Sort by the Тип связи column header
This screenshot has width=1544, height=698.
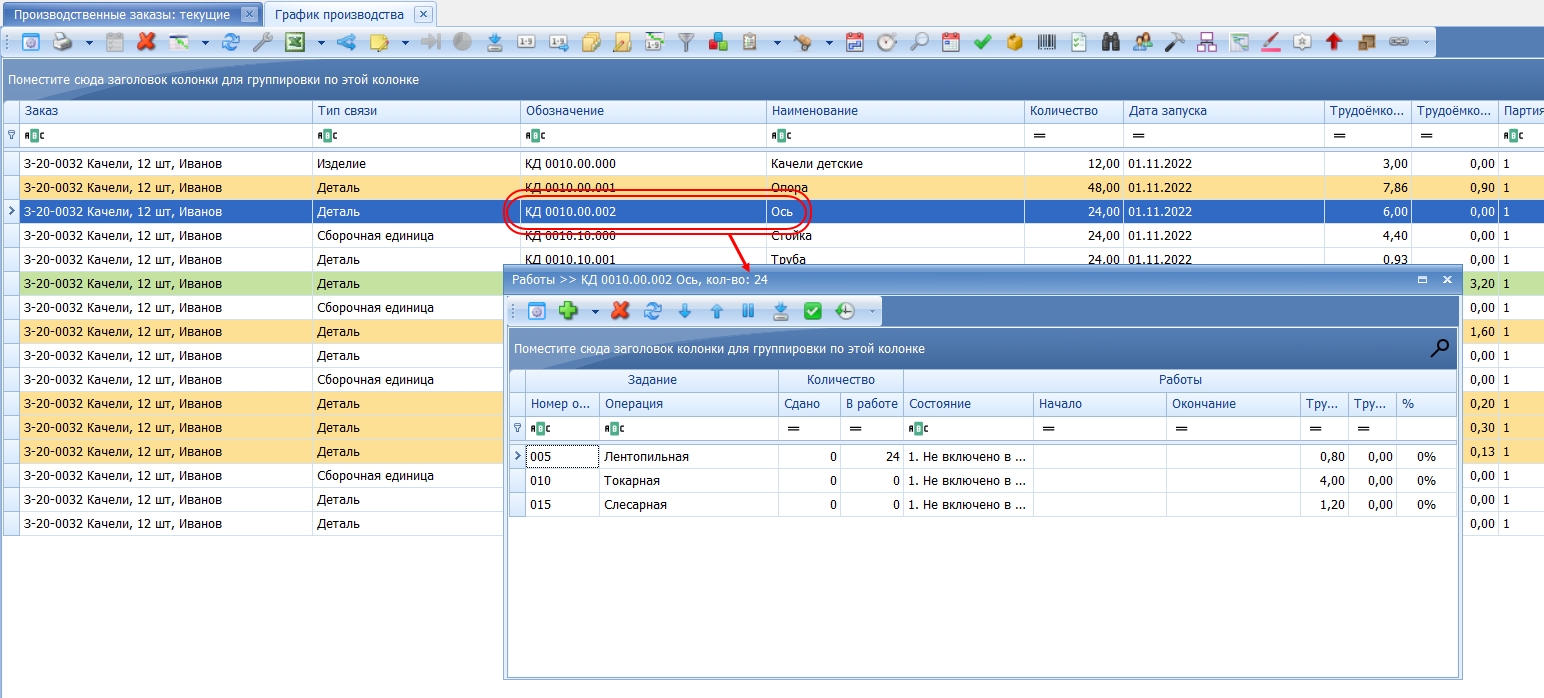pyautogui.click(x=416, y=111)
